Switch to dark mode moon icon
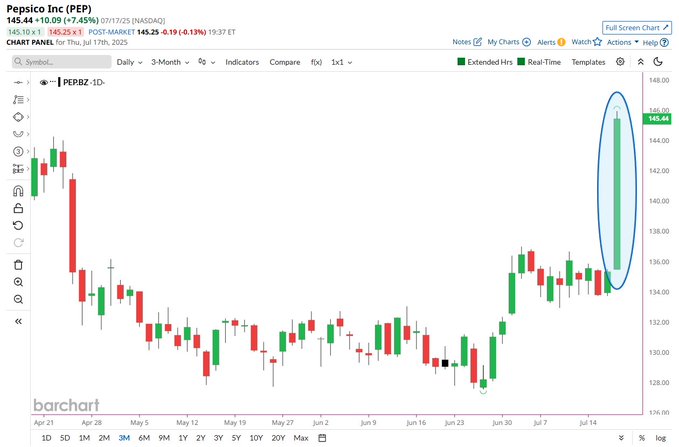This screenshot has width=679, height=447. click(658, 62)
